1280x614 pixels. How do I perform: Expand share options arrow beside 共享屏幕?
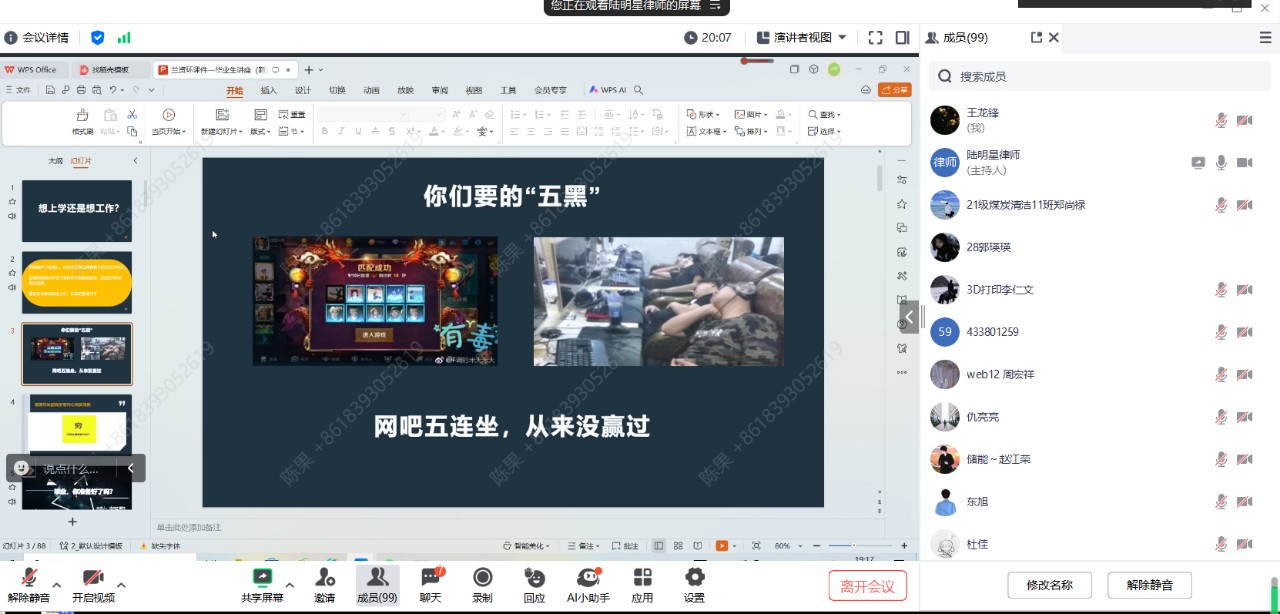click(290, 585)
